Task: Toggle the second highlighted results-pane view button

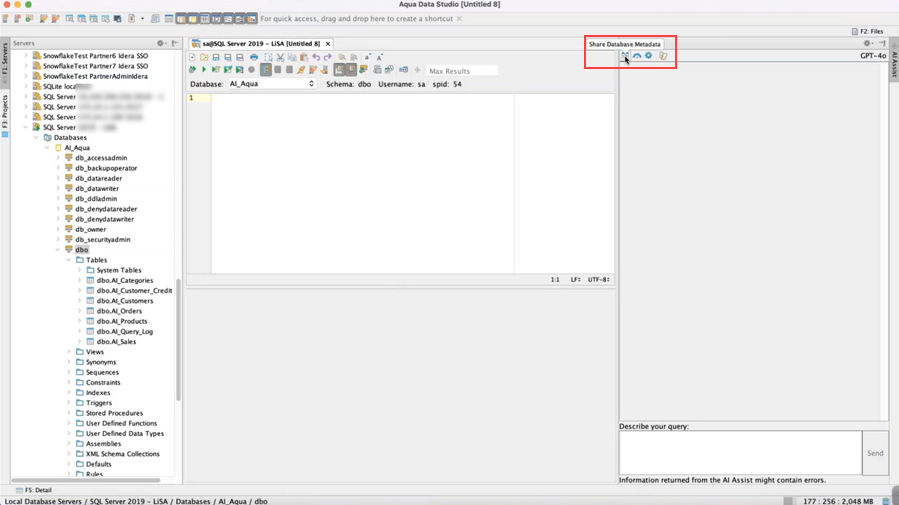Action: point(351,69)
